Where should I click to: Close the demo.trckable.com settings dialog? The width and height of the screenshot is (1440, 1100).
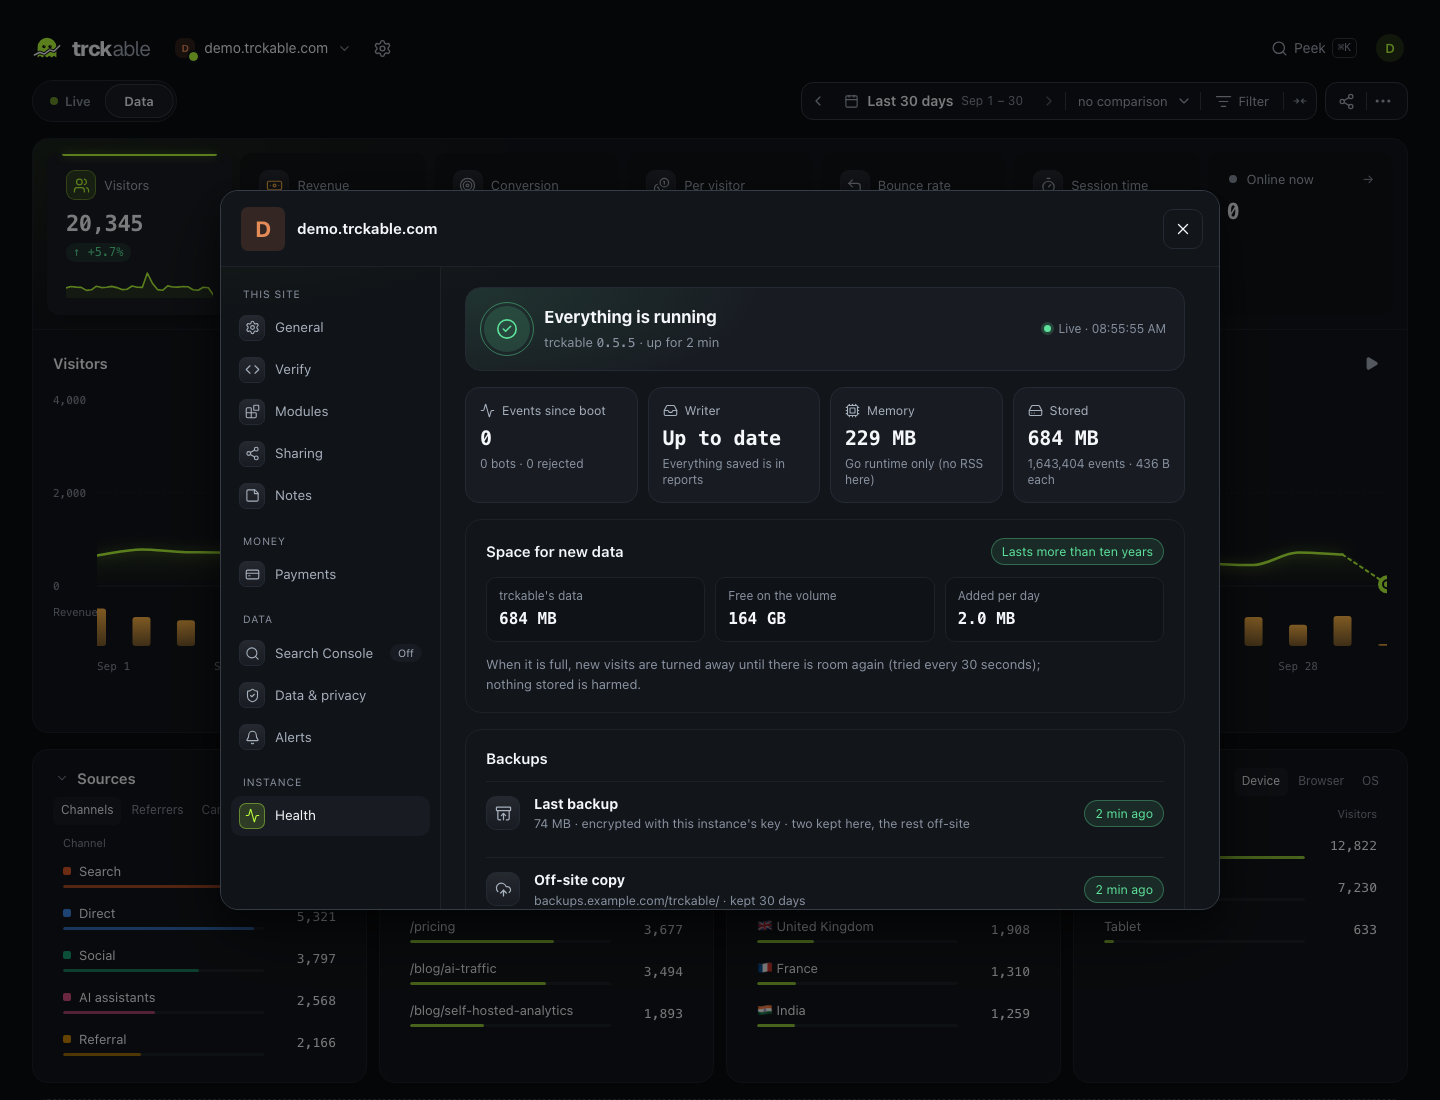(x=1183, y=229)
